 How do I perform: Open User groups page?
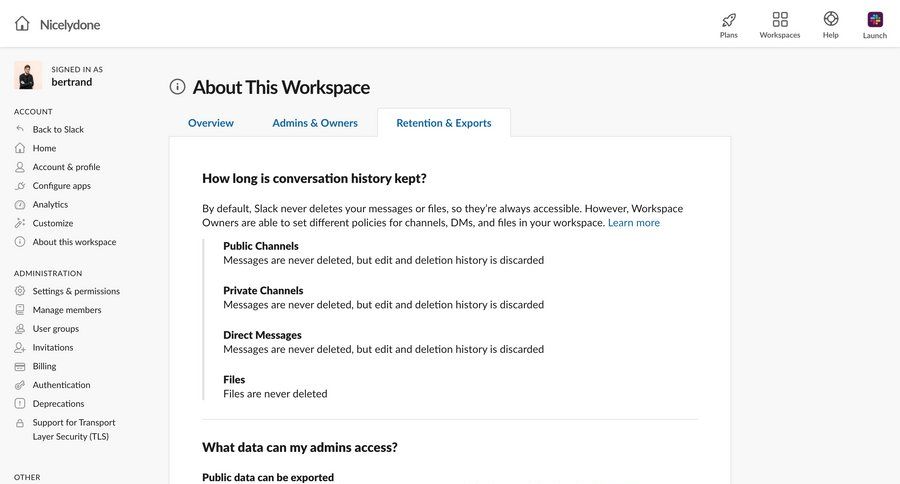(56, 329)
